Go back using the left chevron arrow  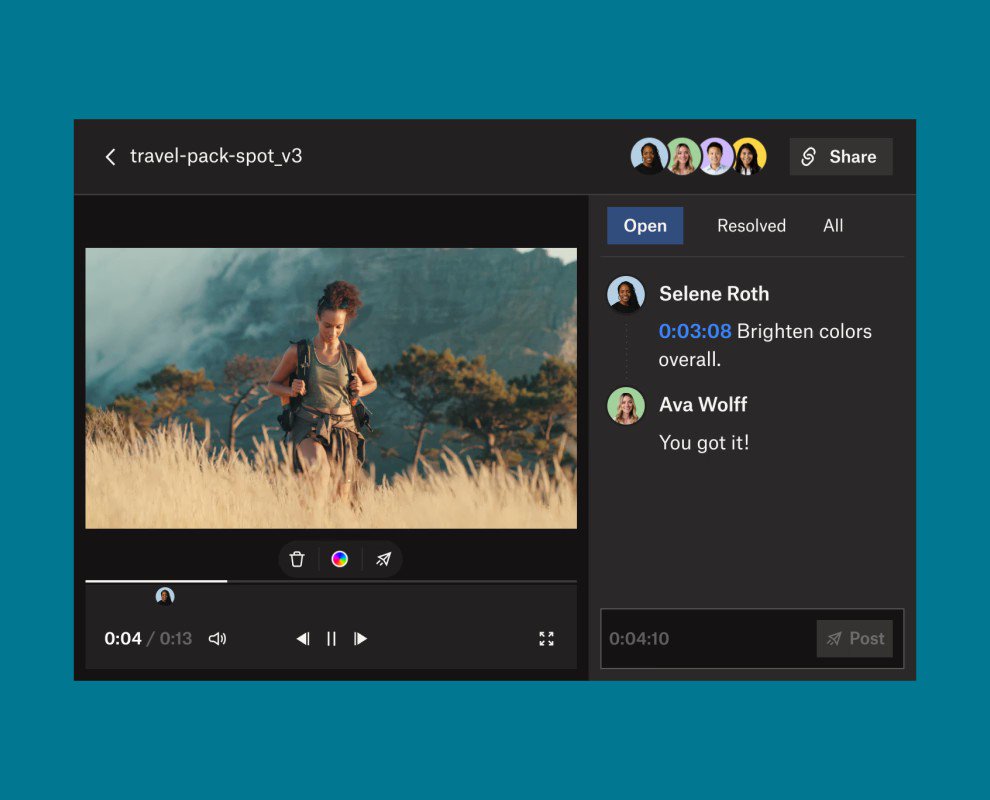pos(110,157)
